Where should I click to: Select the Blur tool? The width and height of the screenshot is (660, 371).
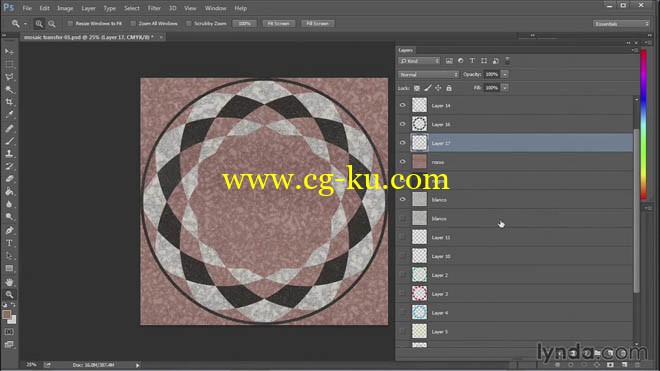point(9,204)
